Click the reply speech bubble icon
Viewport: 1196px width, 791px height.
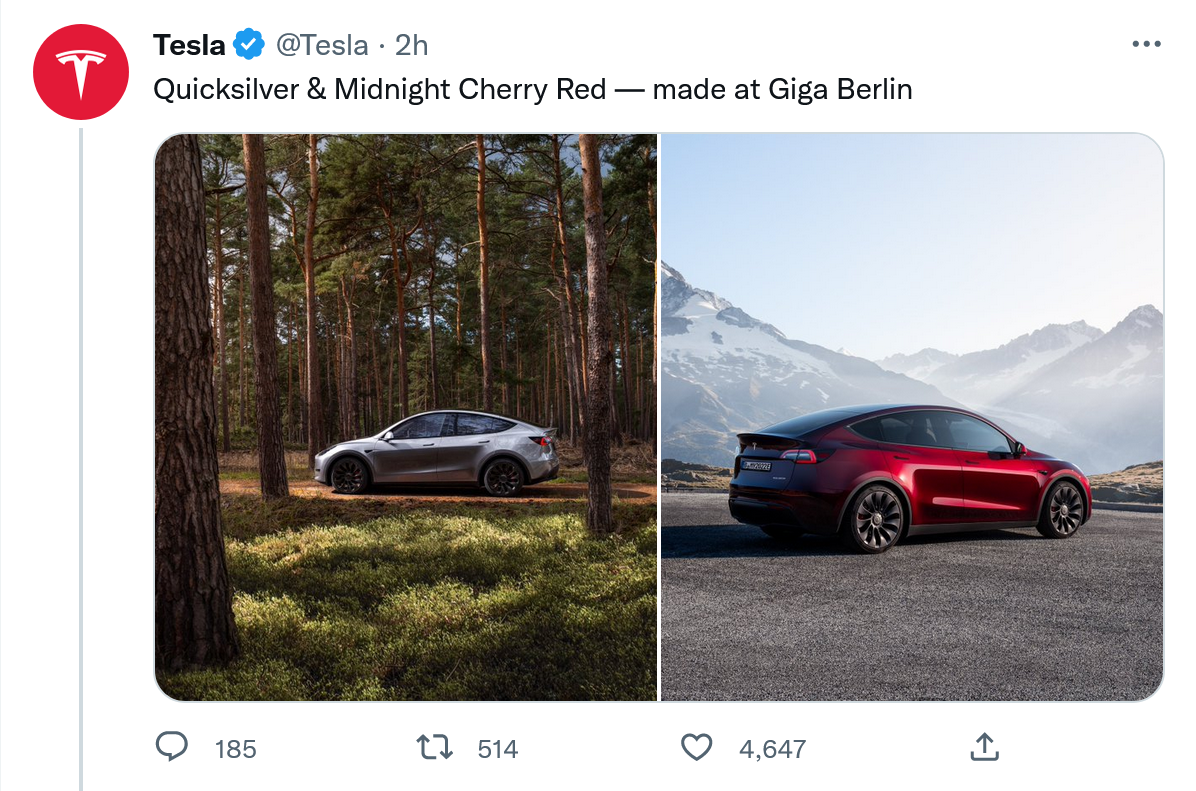173,746
